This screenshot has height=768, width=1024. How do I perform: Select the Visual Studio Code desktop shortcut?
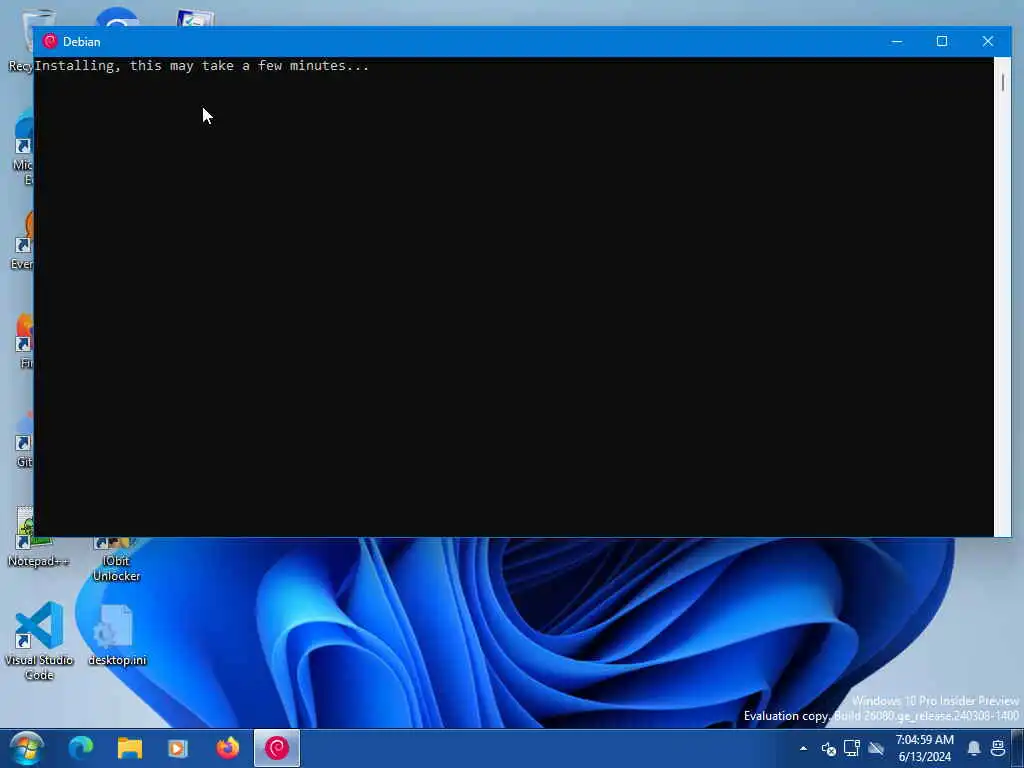(39, 641)
